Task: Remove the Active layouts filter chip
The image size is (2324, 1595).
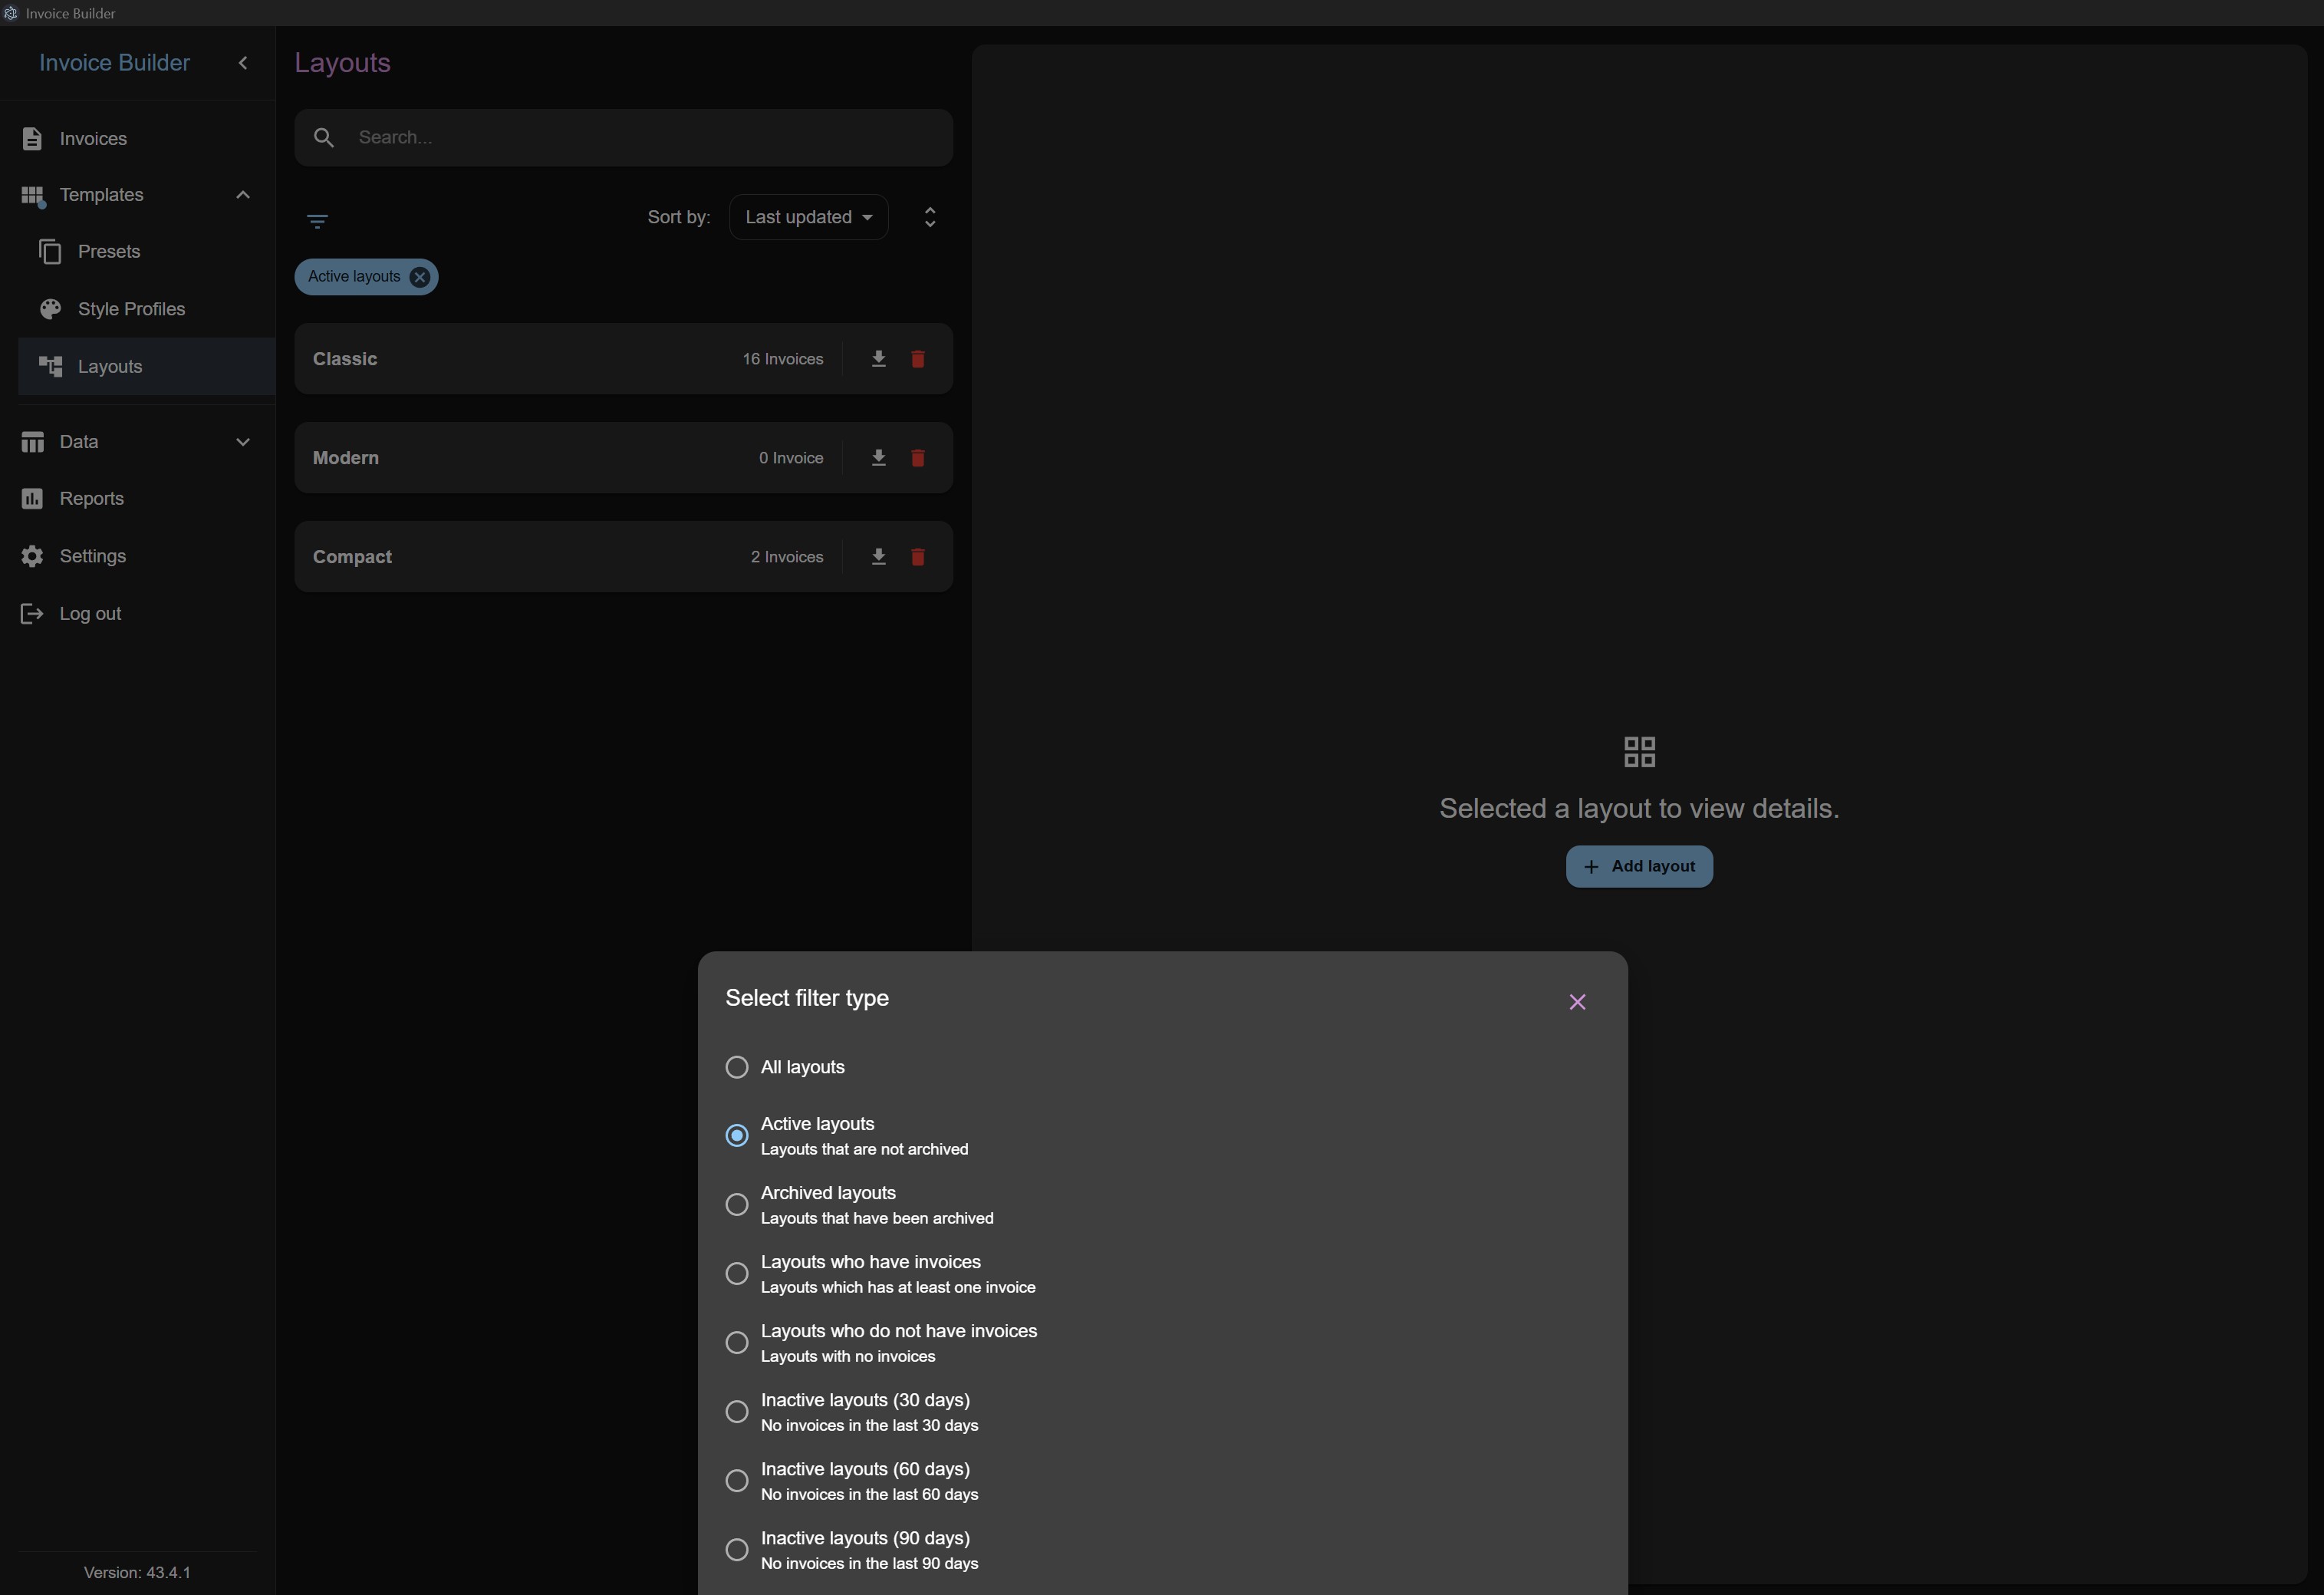Action: [x=420, y=277]
